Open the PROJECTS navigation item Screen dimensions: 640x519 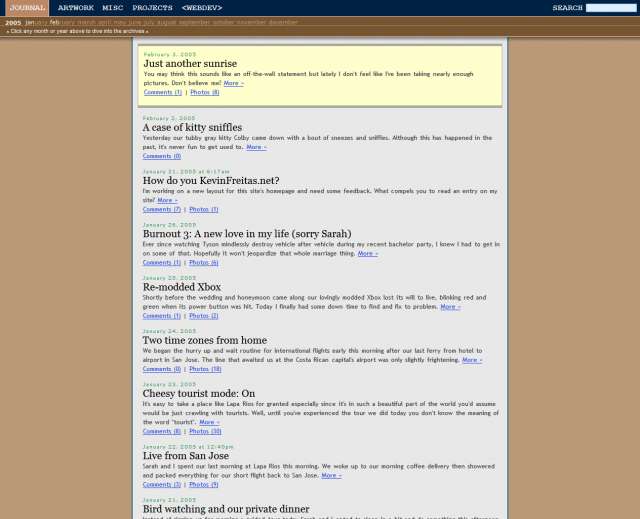click(x=152, y=8)
